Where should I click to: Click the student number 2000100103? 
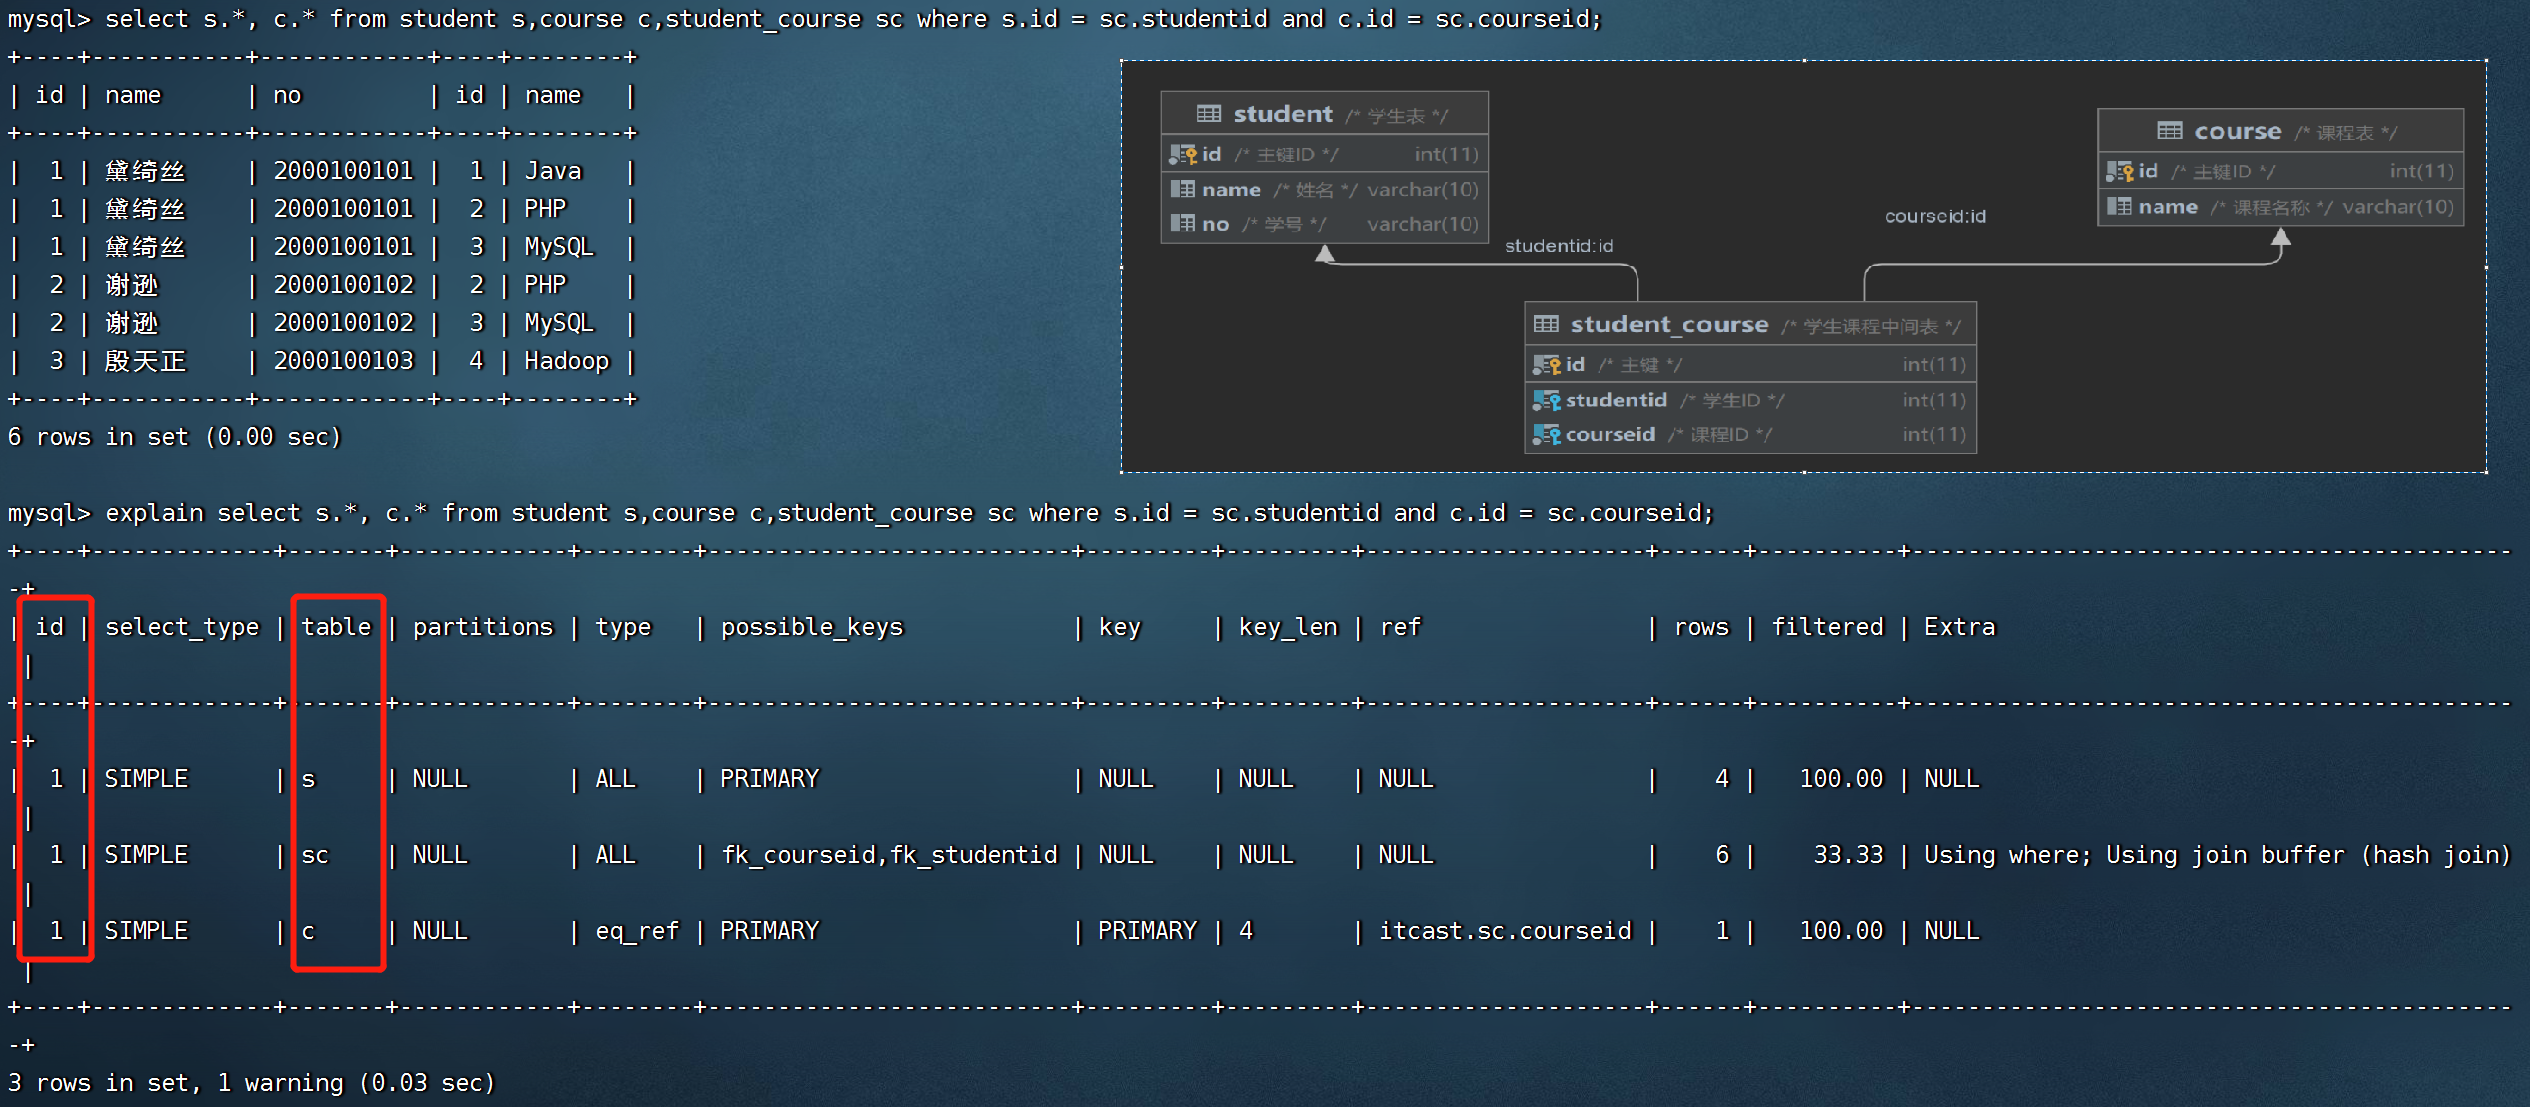point(343,361)
